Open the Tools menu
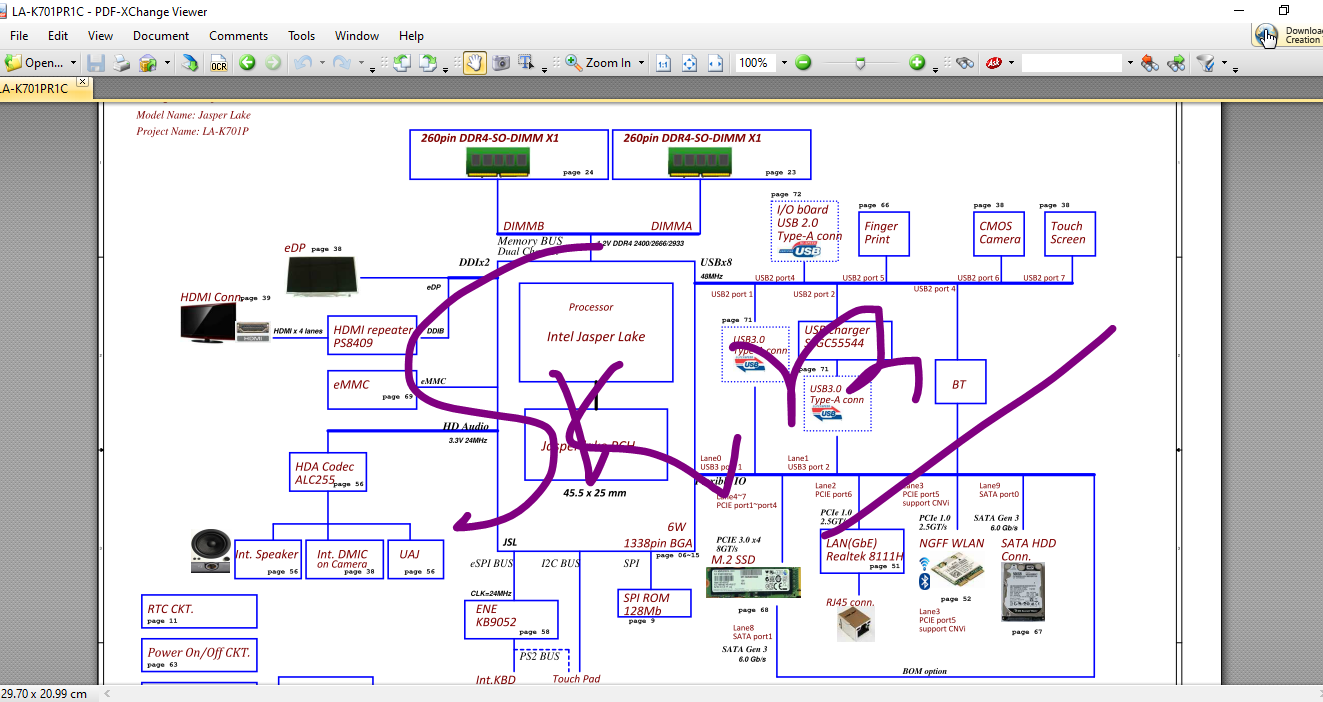Image resolution: width=1323 pixels, height=702 pixels. tap(302, 35)
